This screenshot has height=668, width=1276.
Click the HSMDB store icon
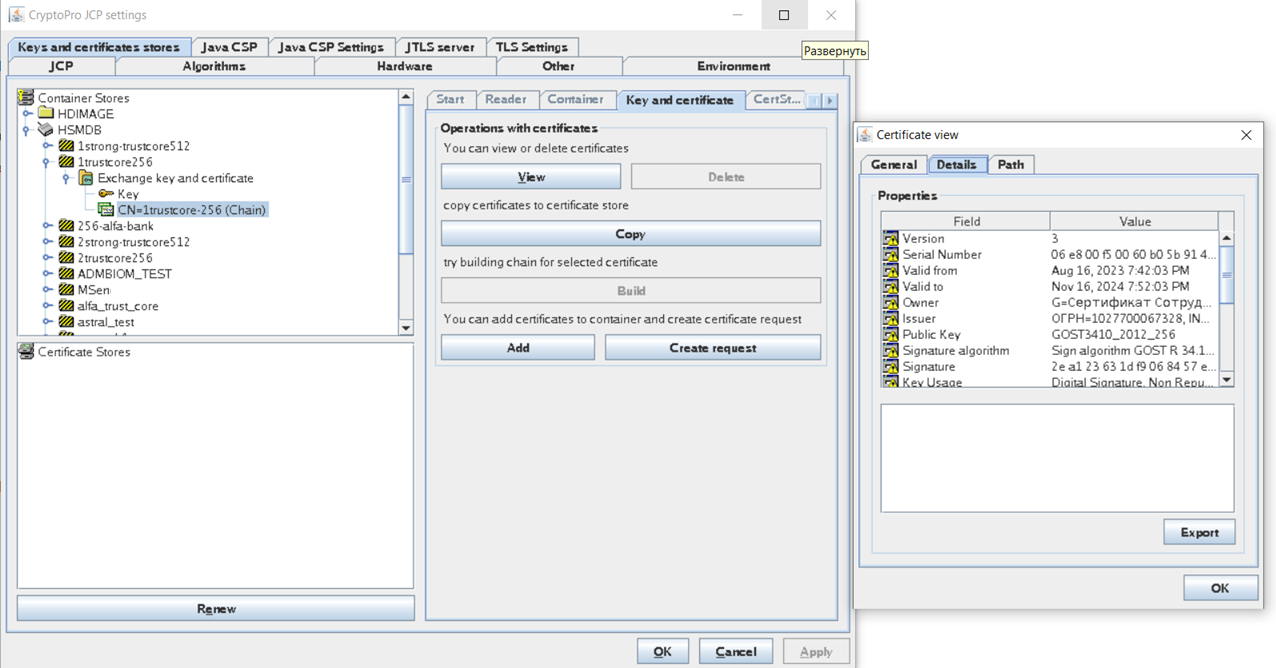(44, 130)
